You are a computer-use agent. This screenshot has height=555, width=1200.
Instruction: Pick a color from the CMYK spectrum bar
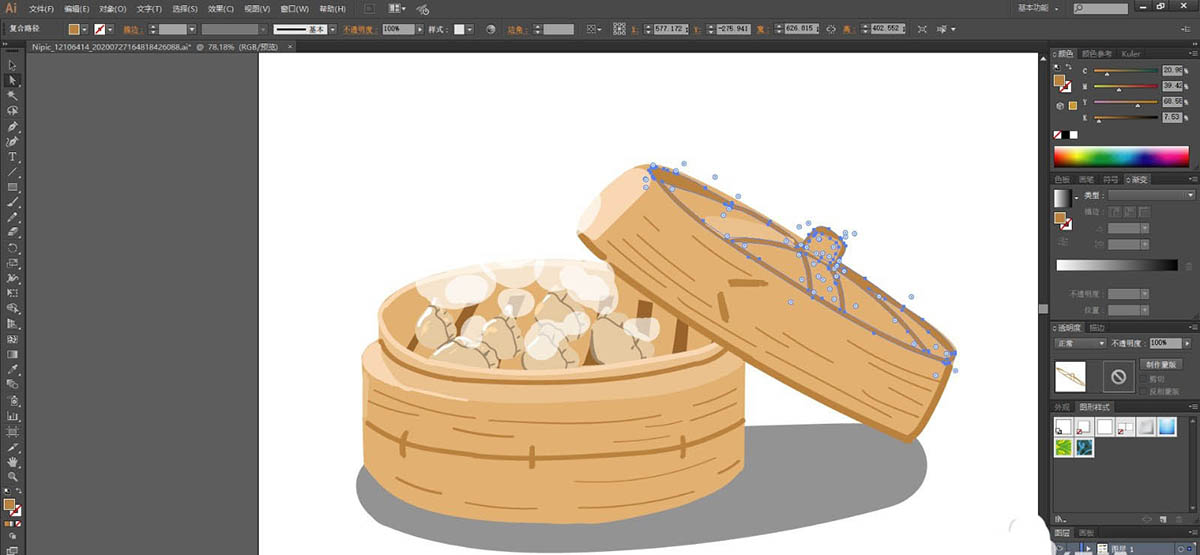1123,157
